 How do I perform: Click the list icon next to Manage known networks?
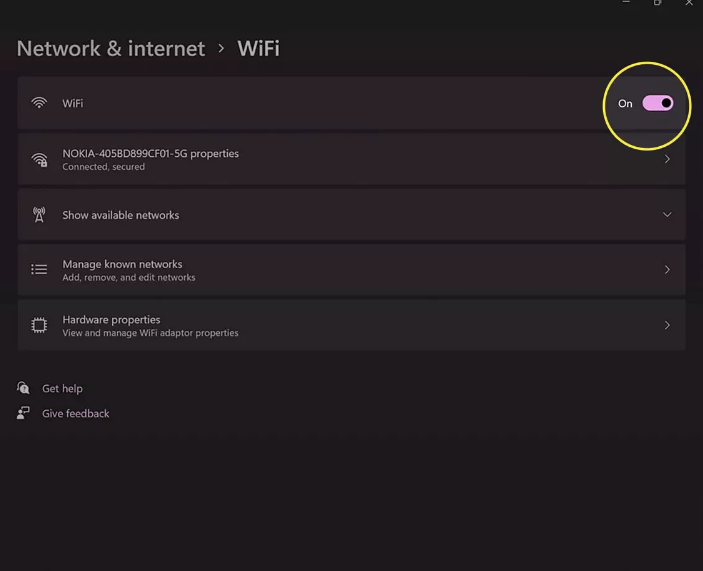pyautogui.click(x=39, y=269)
